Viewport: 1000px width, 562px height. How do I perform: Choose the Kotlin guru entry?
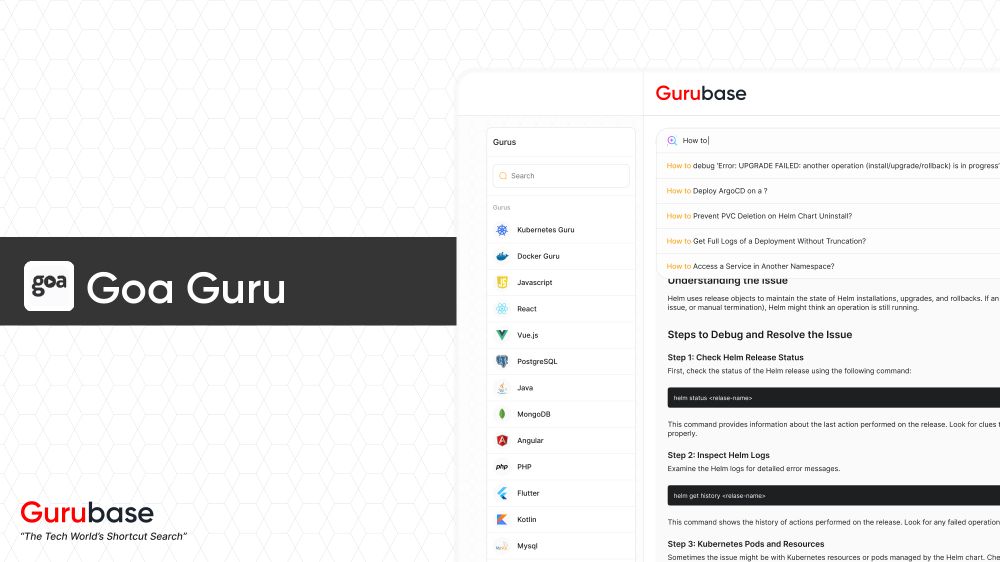pyautogui.click(x=561, y=519)
